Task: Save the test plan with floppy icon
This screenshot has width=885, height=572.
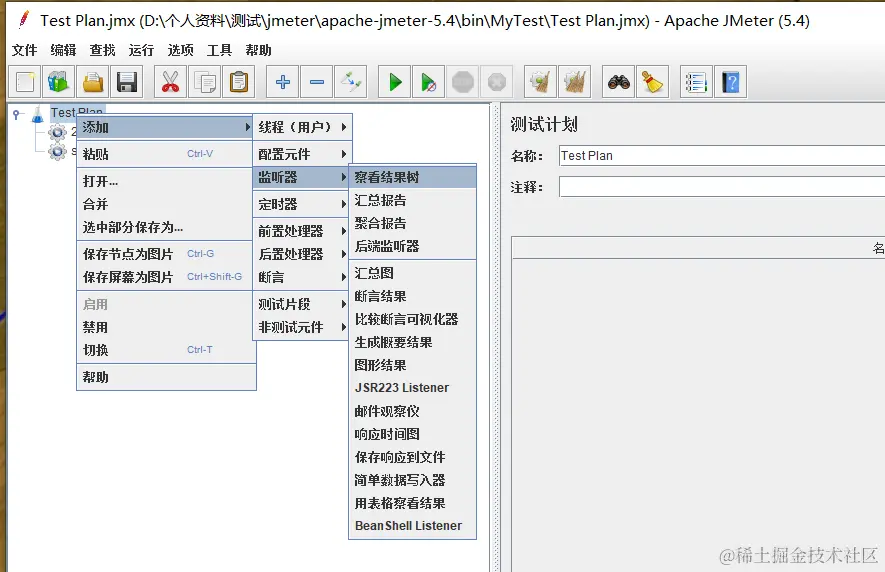Action: [x=127, y=82]
